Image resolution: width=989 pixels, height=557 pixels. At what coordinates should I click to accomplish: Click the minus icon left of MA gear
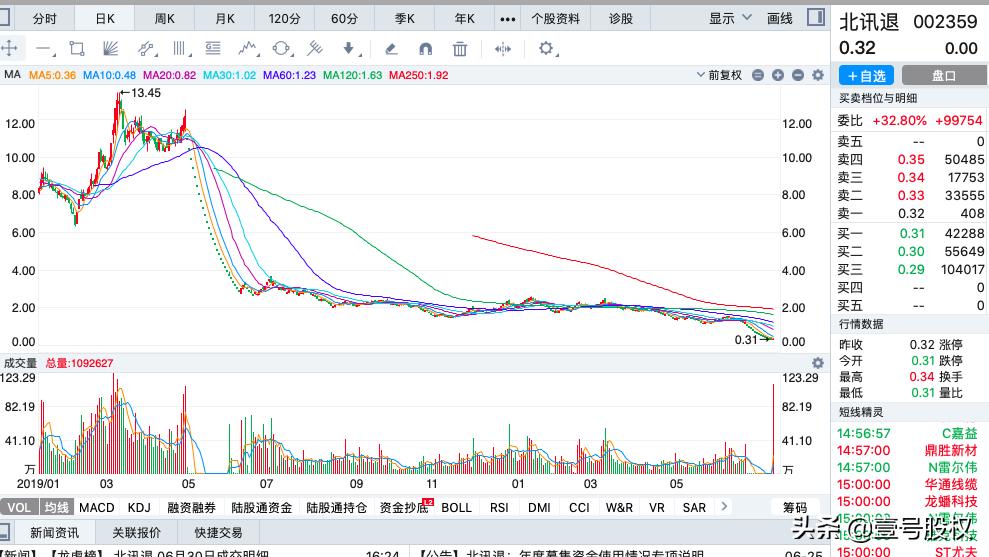[x=798, y=75]
